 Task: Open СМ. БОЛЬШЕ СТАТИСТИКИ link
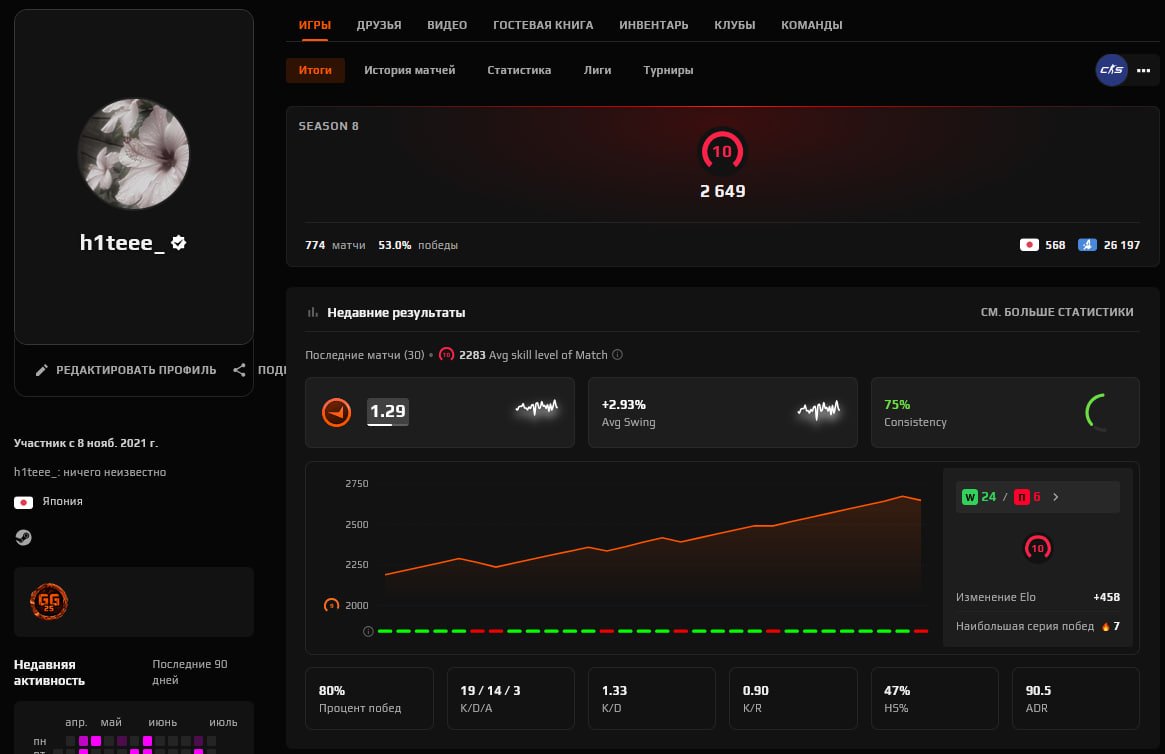pos(1057,312)
